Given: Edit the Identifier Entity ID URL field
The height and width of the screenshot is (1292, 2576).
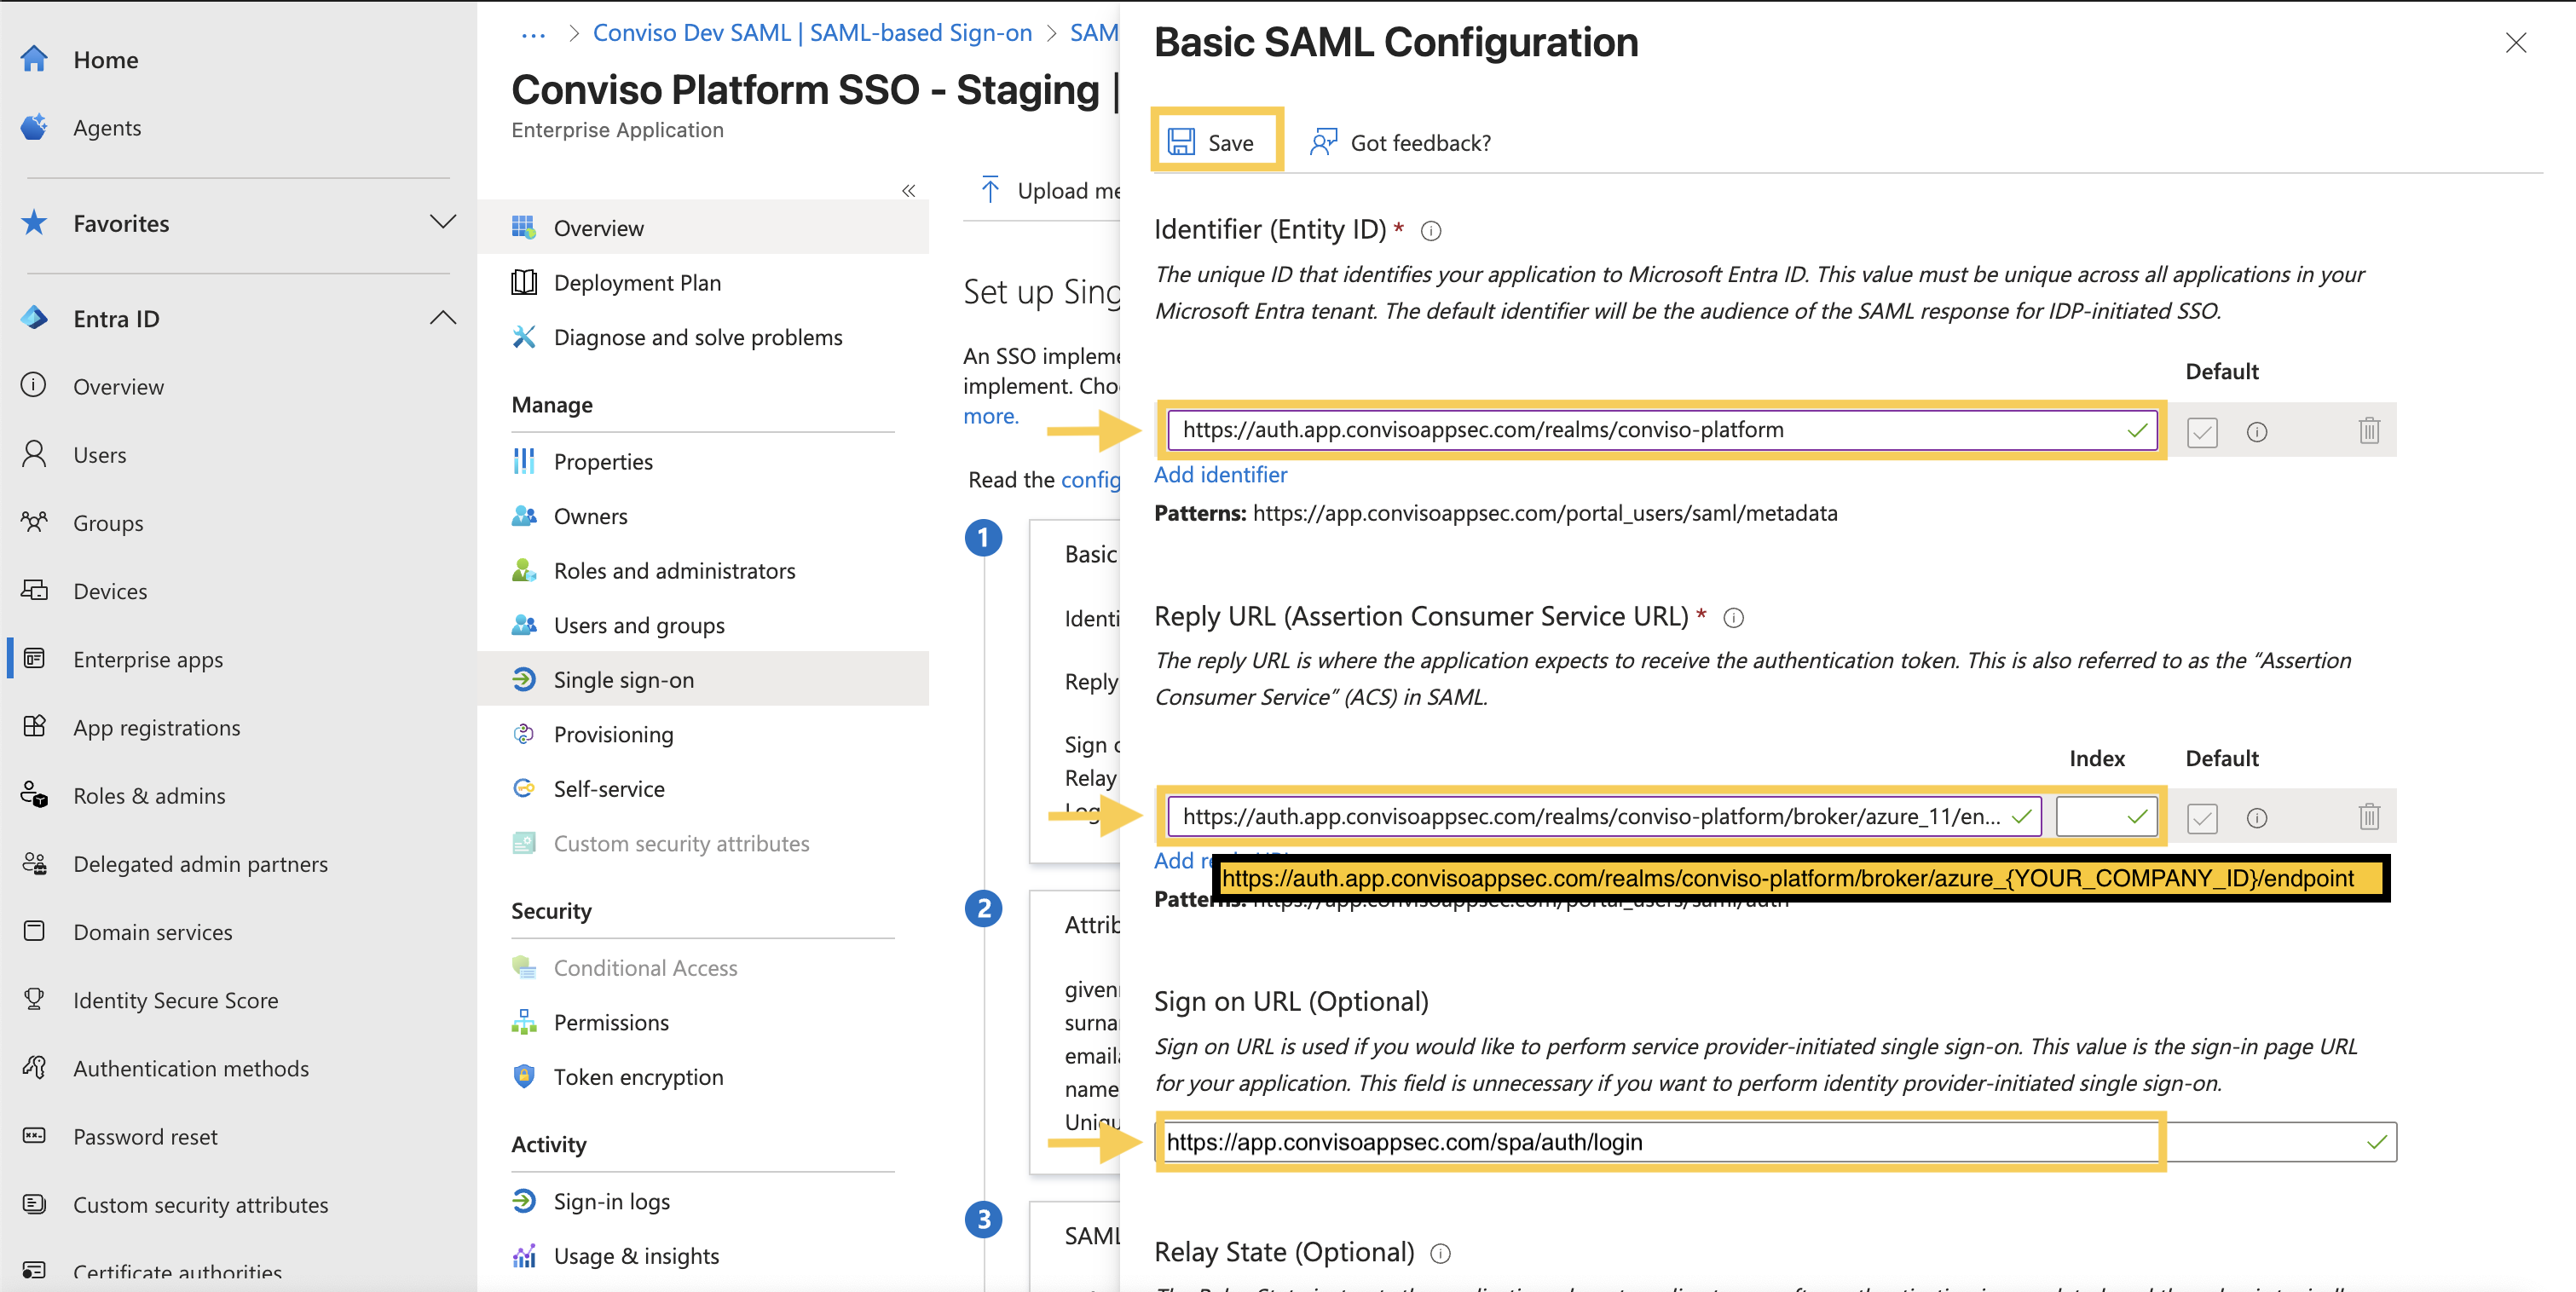Looking at the screenshot, I should click(x=1661, y=430).
